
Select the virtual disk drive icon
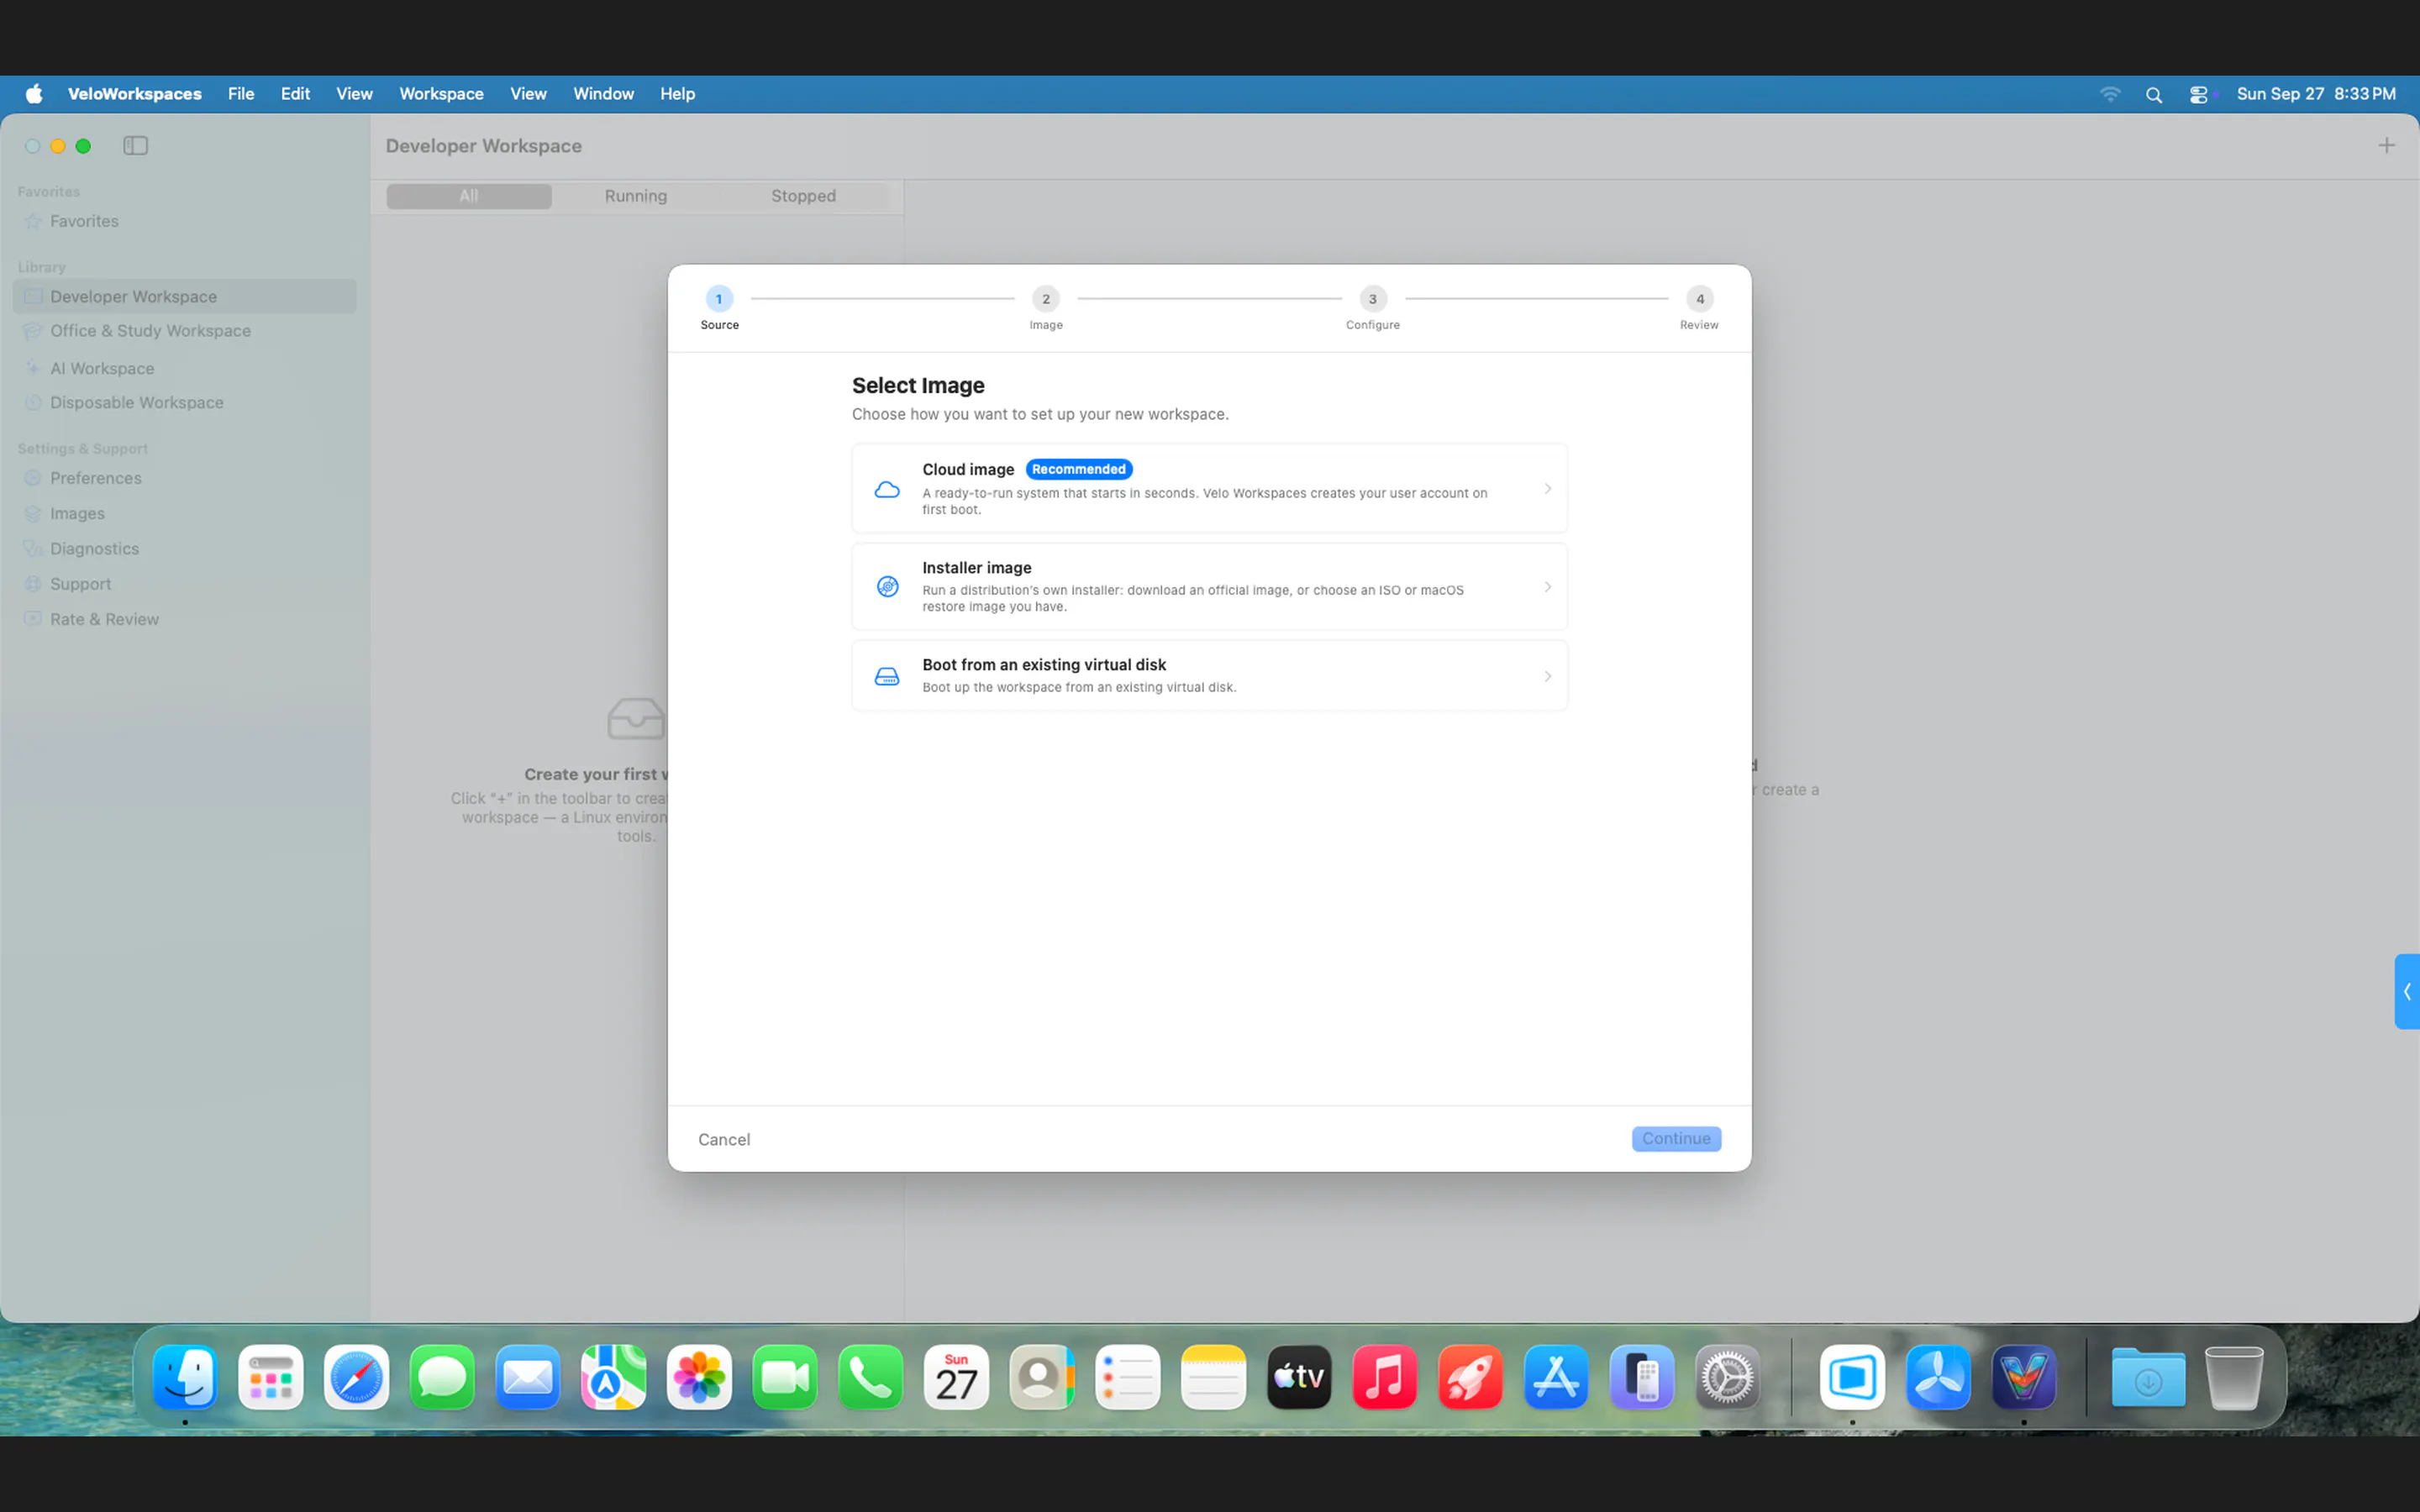[x=887, y=677]
